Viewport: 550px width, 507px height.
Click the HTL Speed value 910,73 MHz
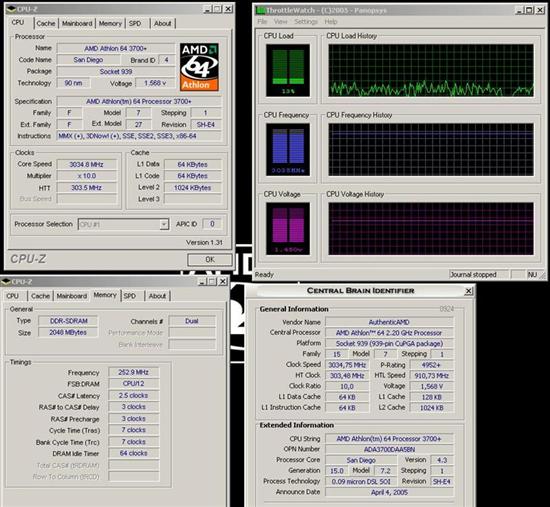click(x=431, y=376)
